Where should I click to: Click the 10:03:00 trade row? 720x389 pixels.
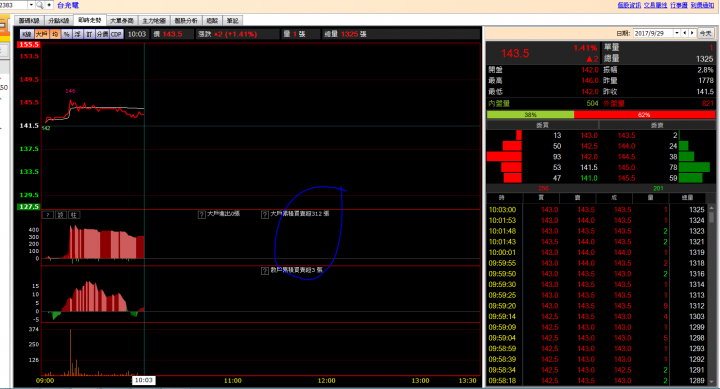pyautogui.click(x=596, y=210)
